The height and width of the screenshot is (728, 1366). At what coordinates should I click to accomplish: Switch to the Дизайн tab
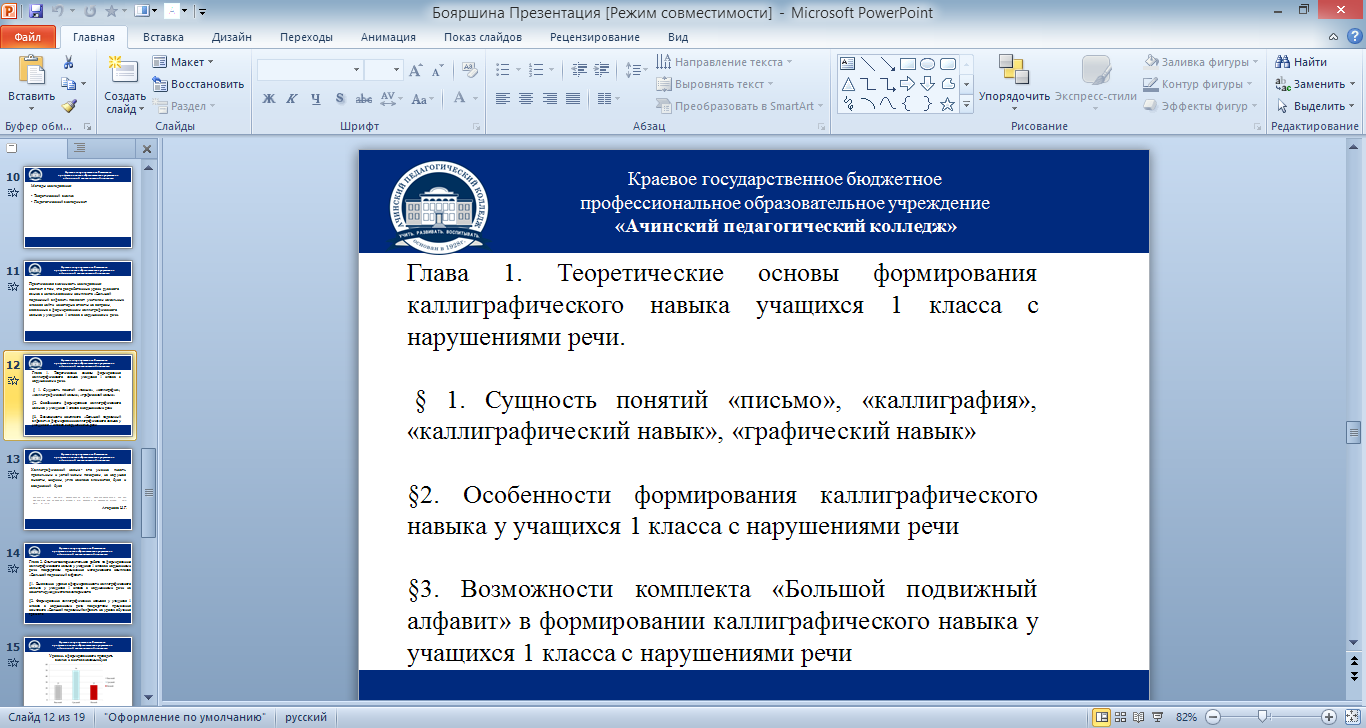click(x=232, y=37)
